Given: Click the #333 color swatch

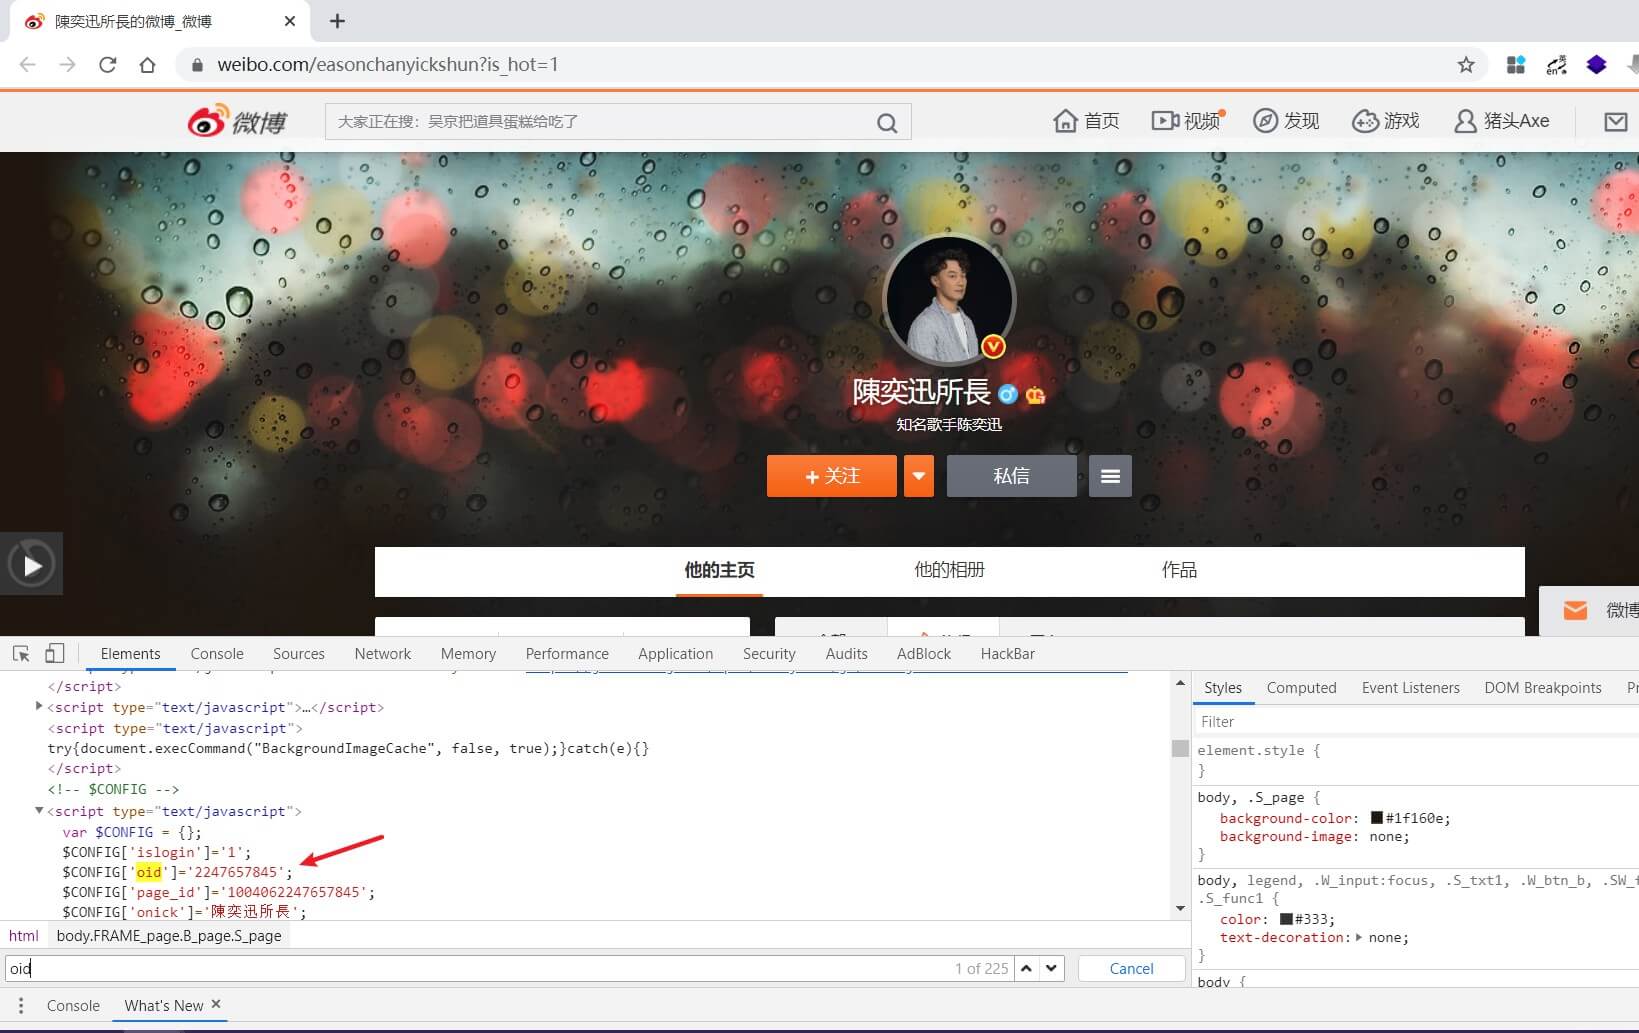Looking at the screenshot, I should pyautogui.click(x=1286, y=919).
